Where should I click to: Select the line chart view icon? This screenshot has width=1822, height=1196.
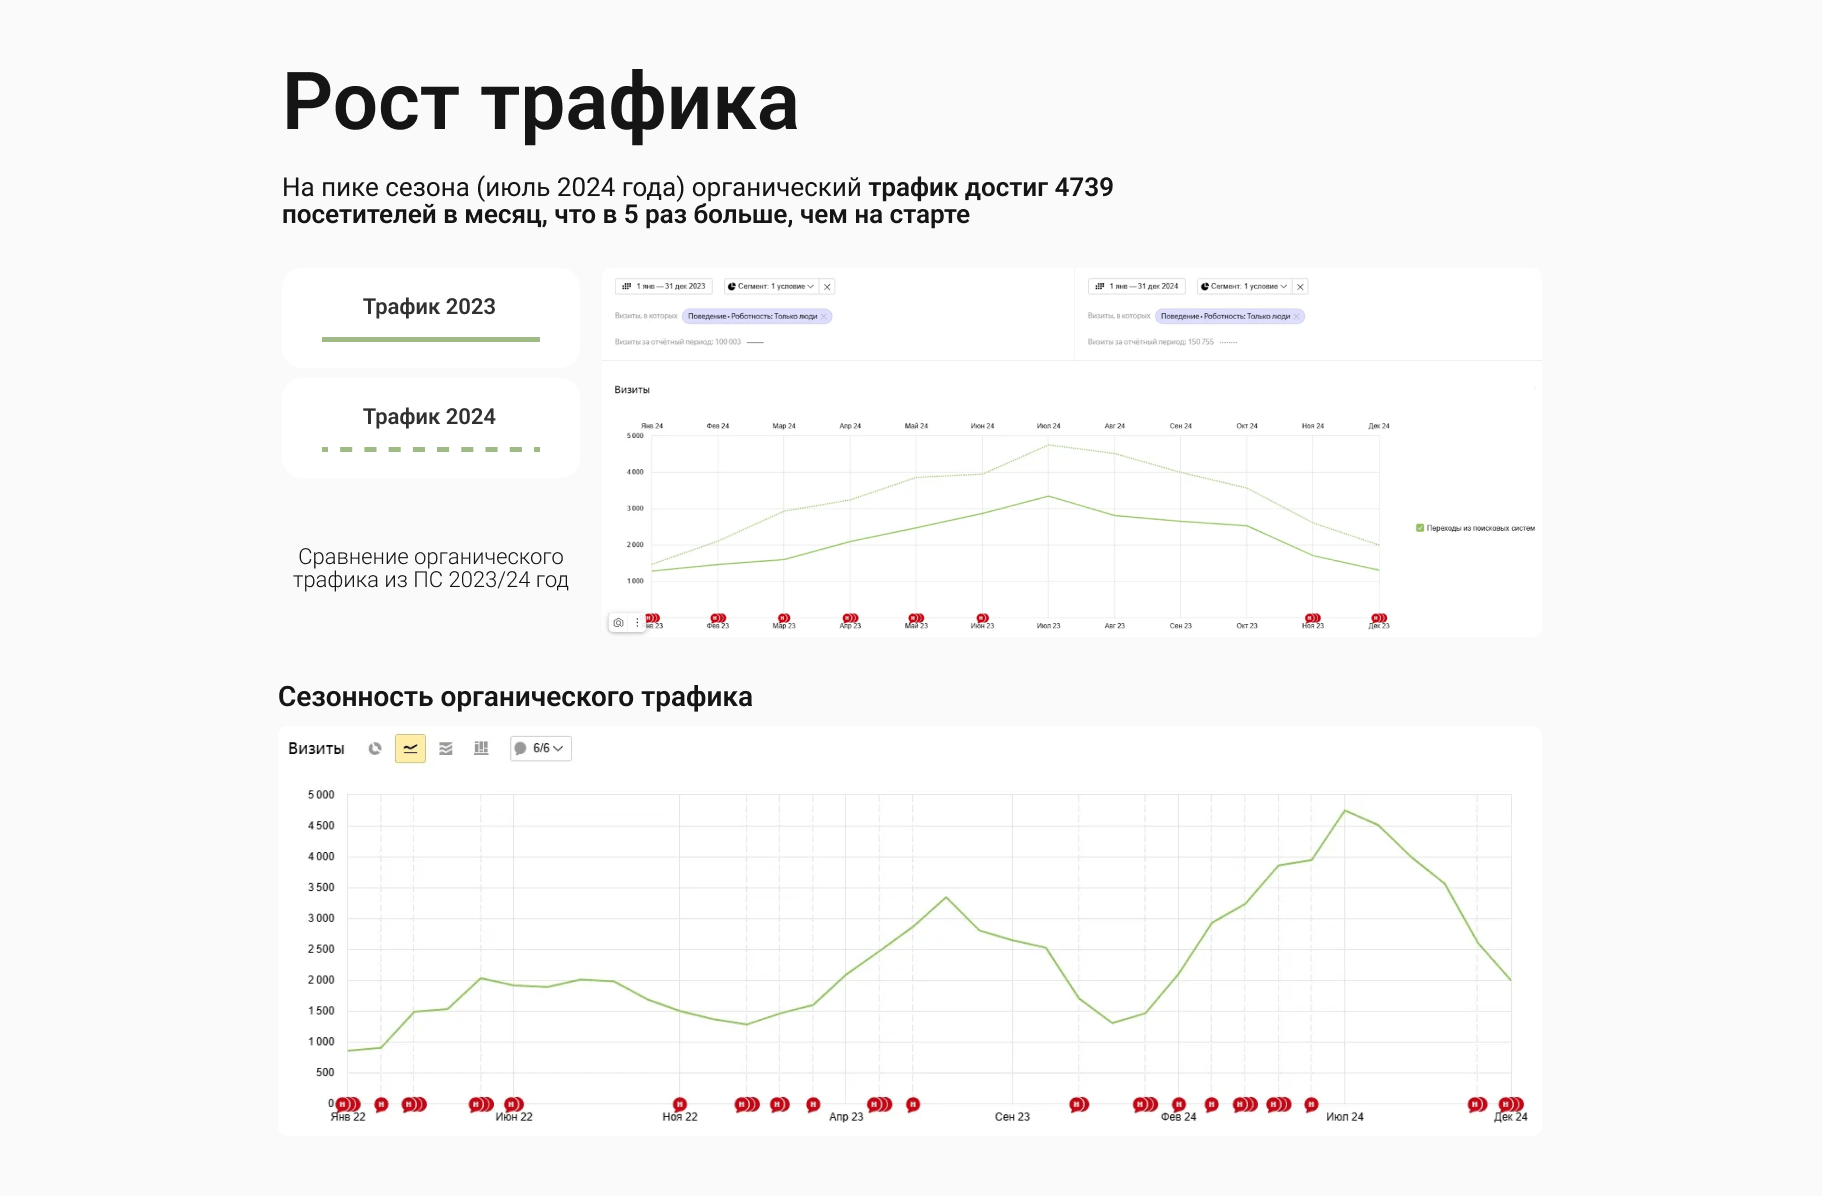410,748
